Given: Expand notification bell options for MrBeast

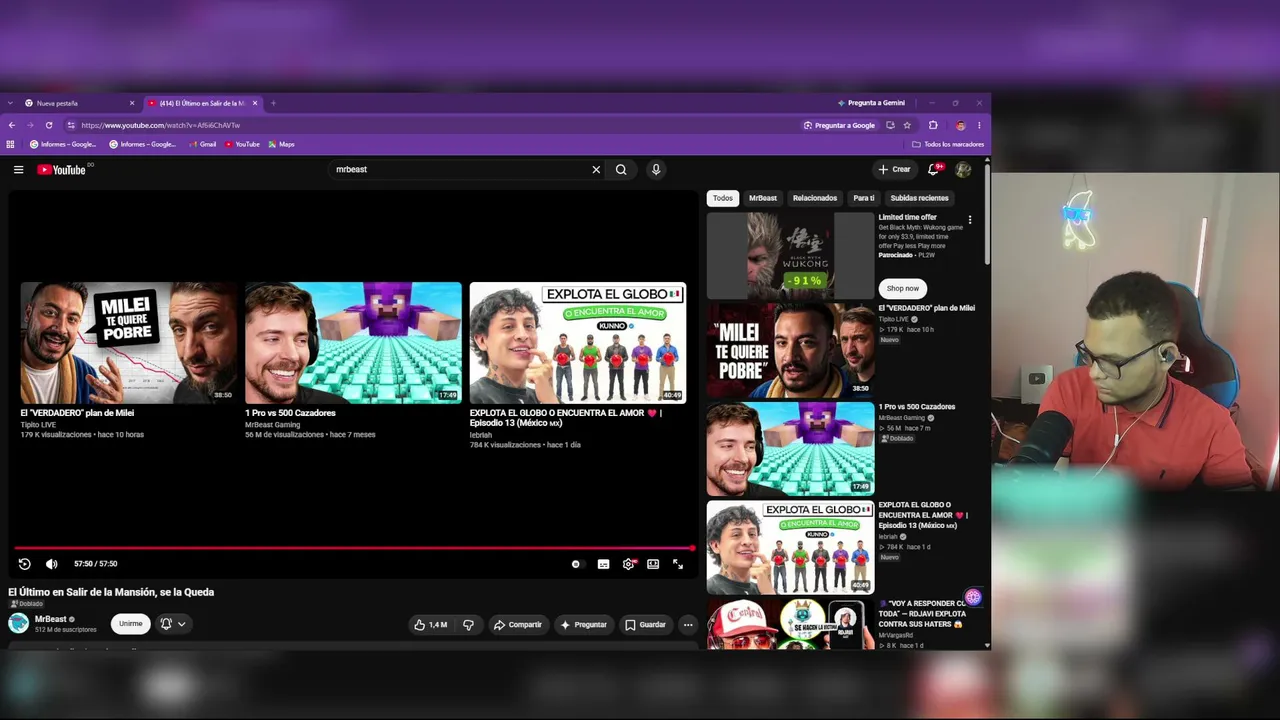Looking at the screenshot, I should (173, 624).
